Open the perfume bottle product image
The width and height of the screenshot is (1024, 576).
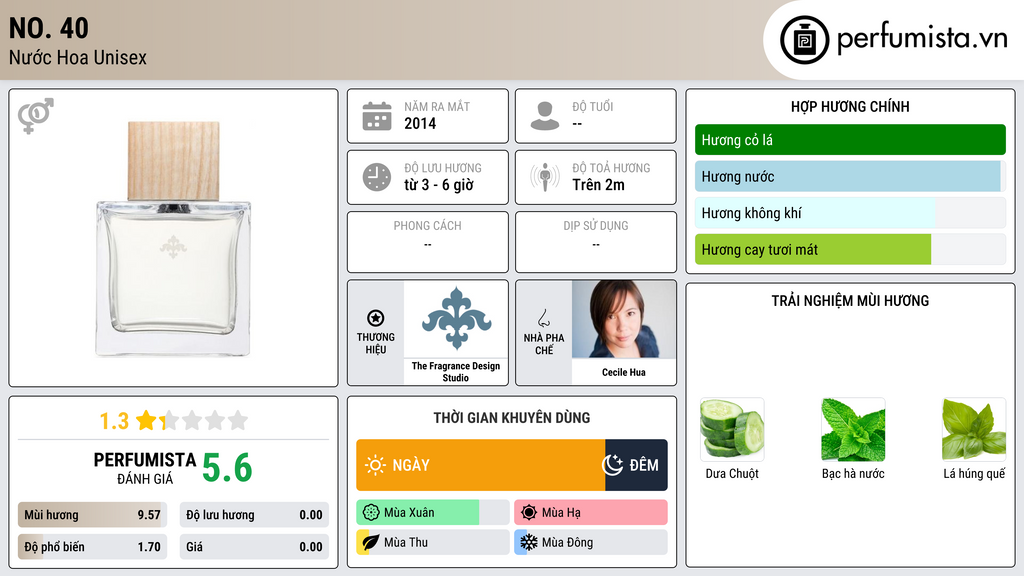pos(173,239)
